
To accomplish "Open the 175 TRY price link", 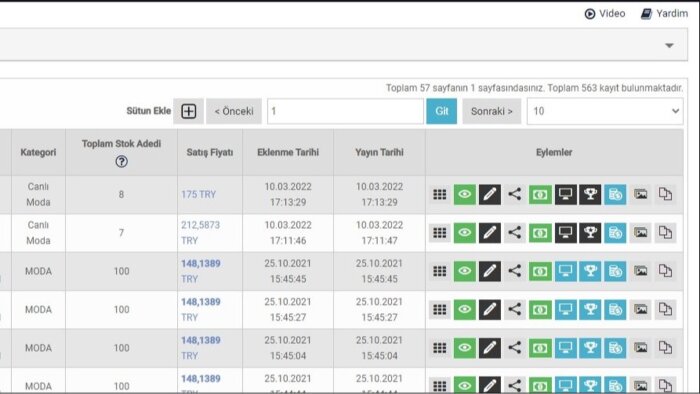I will click(199, 195).
